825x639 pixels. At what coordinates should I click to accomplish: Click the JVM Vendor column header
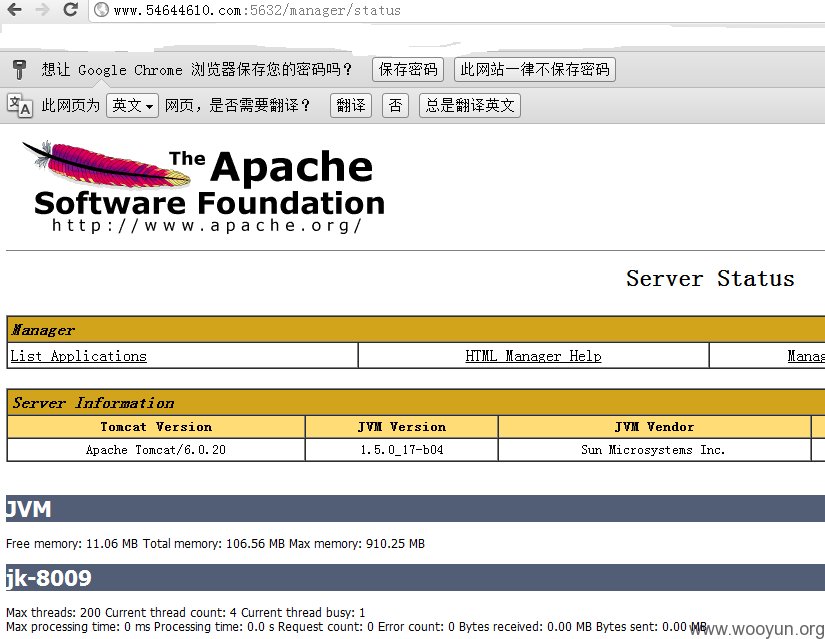tap(655, 427)
